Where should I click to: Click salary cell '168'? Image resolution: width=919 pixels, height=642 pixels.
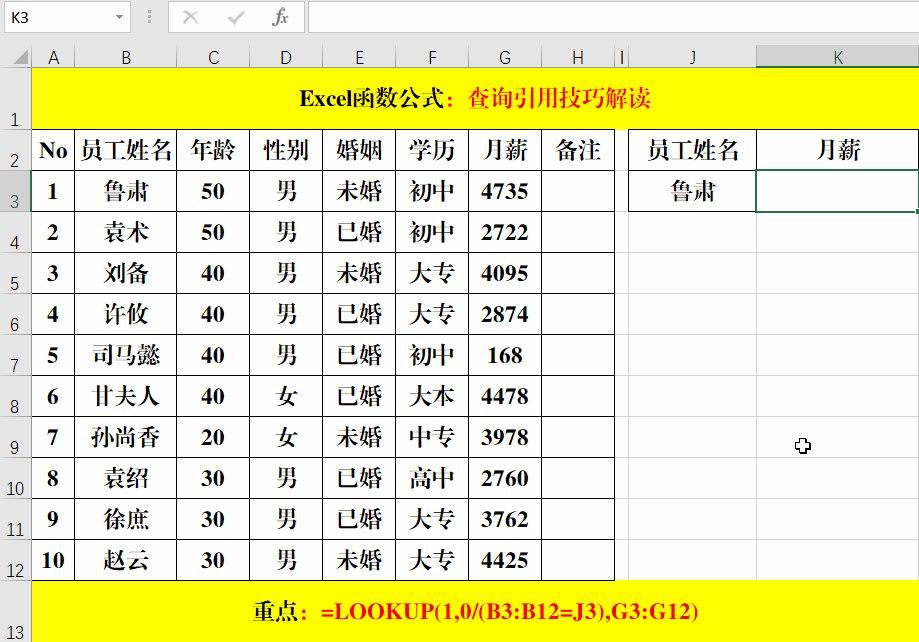coord(505,355)
